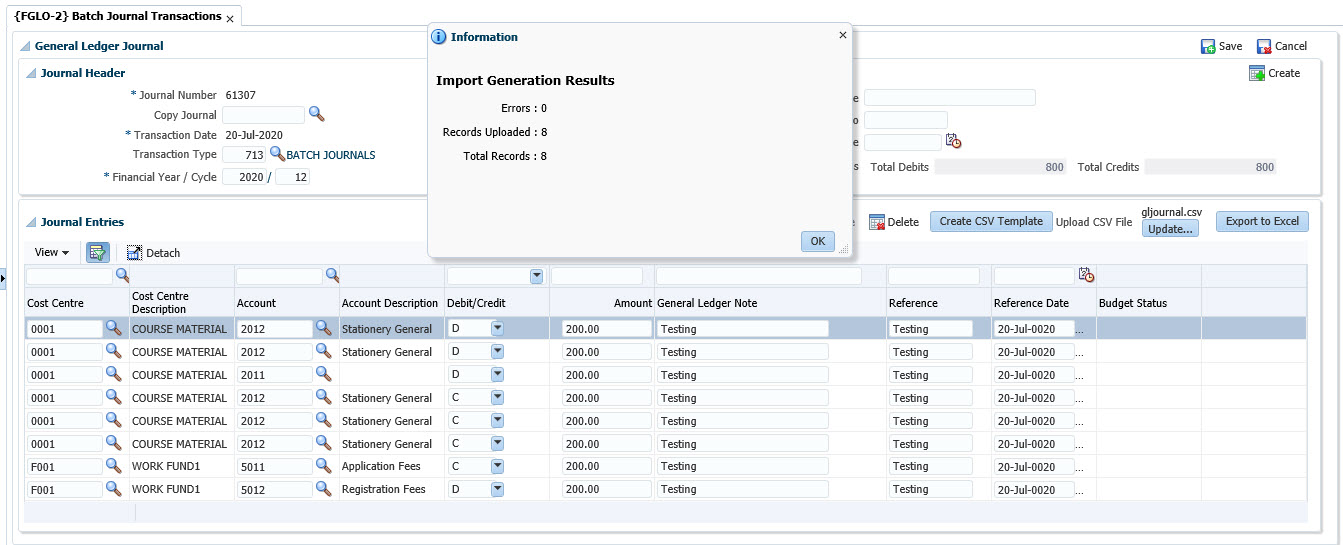Click the Create CSV Template button

[x=990, y=221]
